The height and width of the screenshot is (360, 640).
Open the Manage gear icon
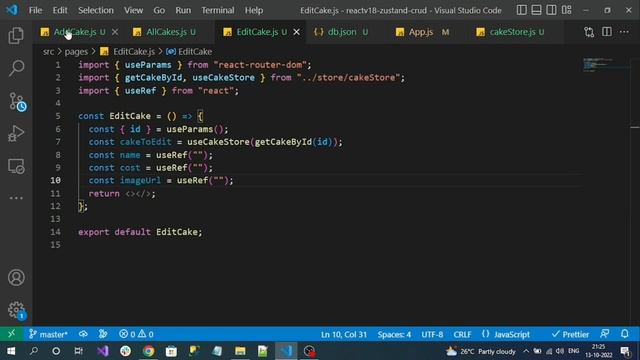(16, 310)
